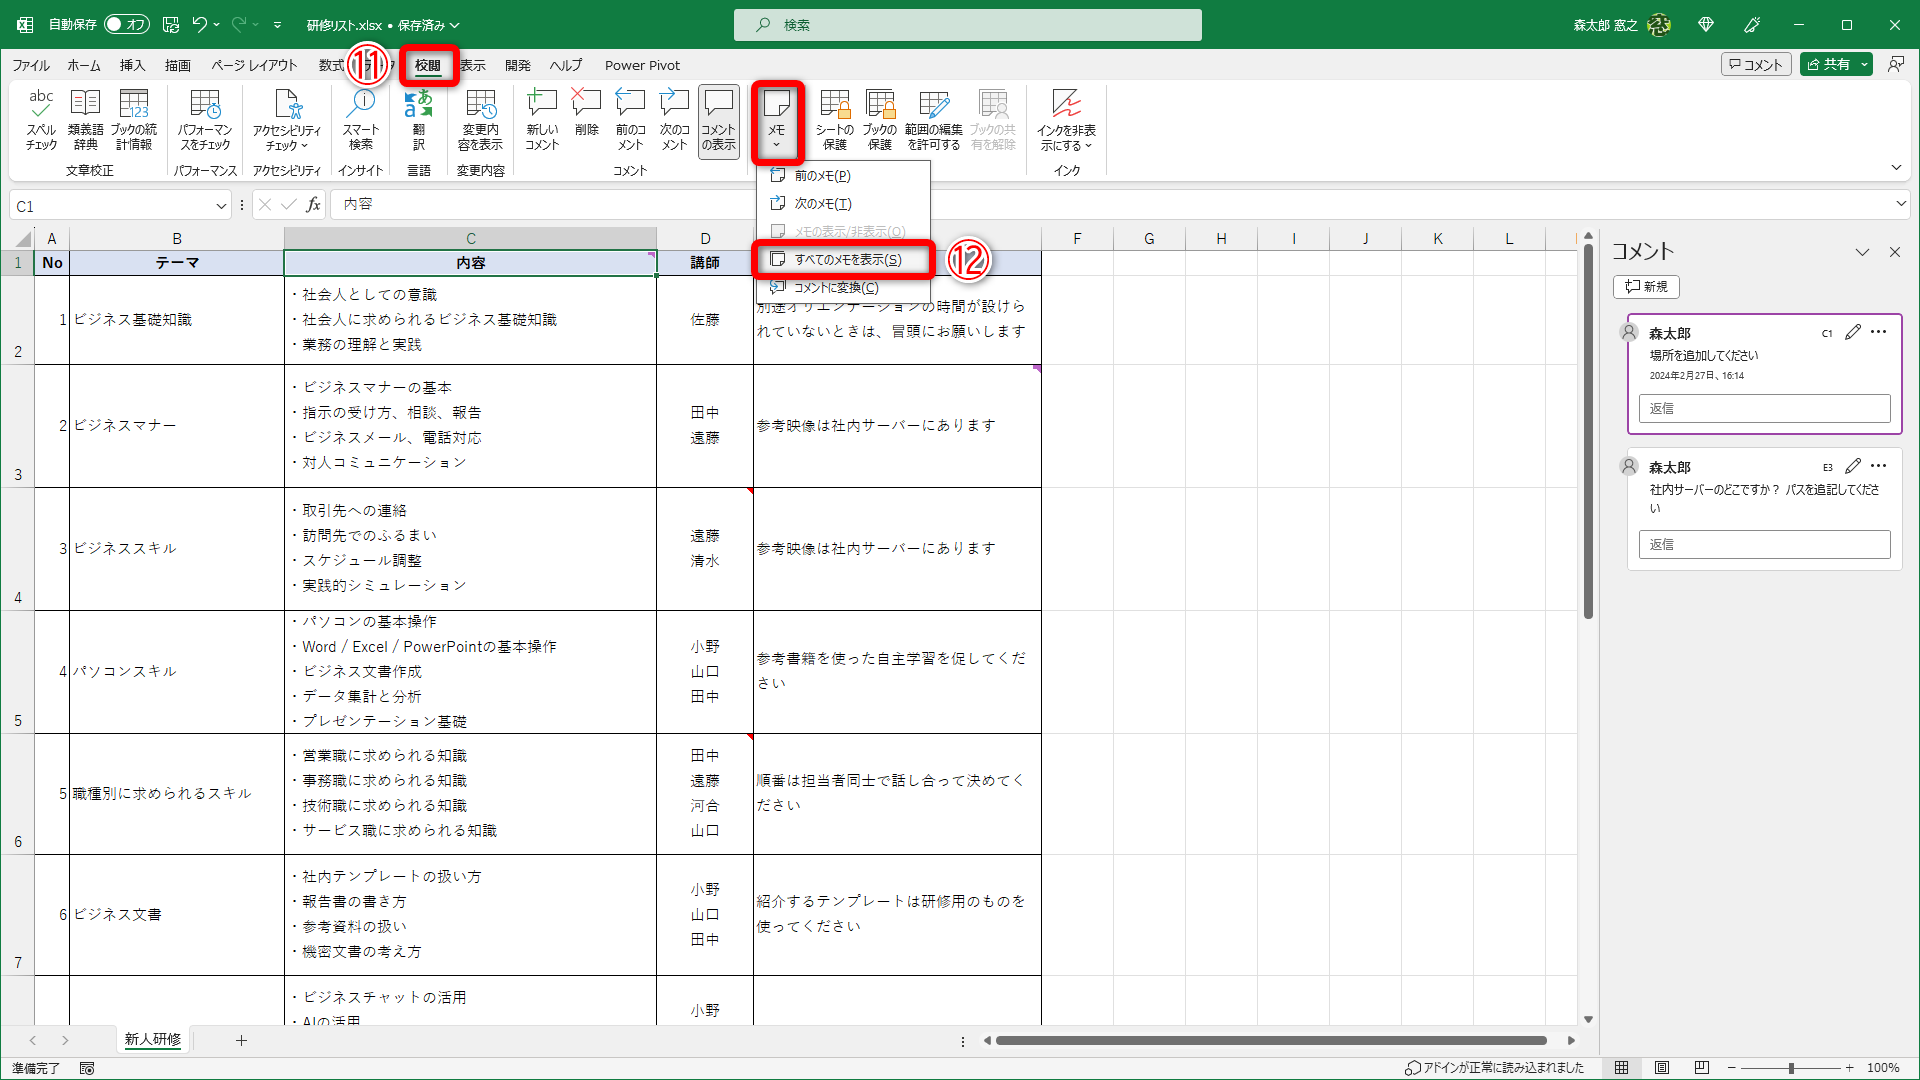Open the 類義語辞典 thesaurus tool
Screen dimensions: 1920x1080
pos(85,118)
